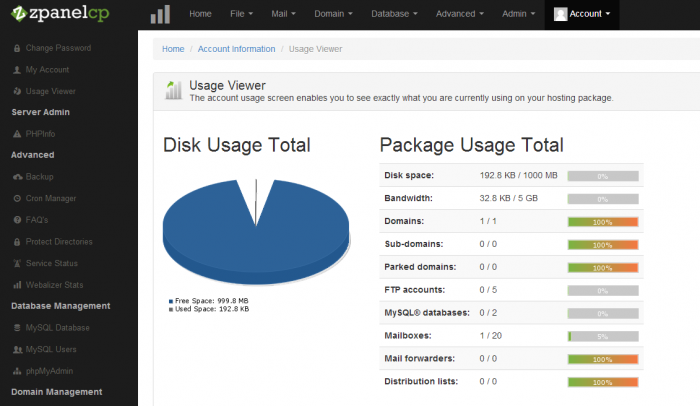Click the clock icon beside Cron Manager

pos(16,198)
